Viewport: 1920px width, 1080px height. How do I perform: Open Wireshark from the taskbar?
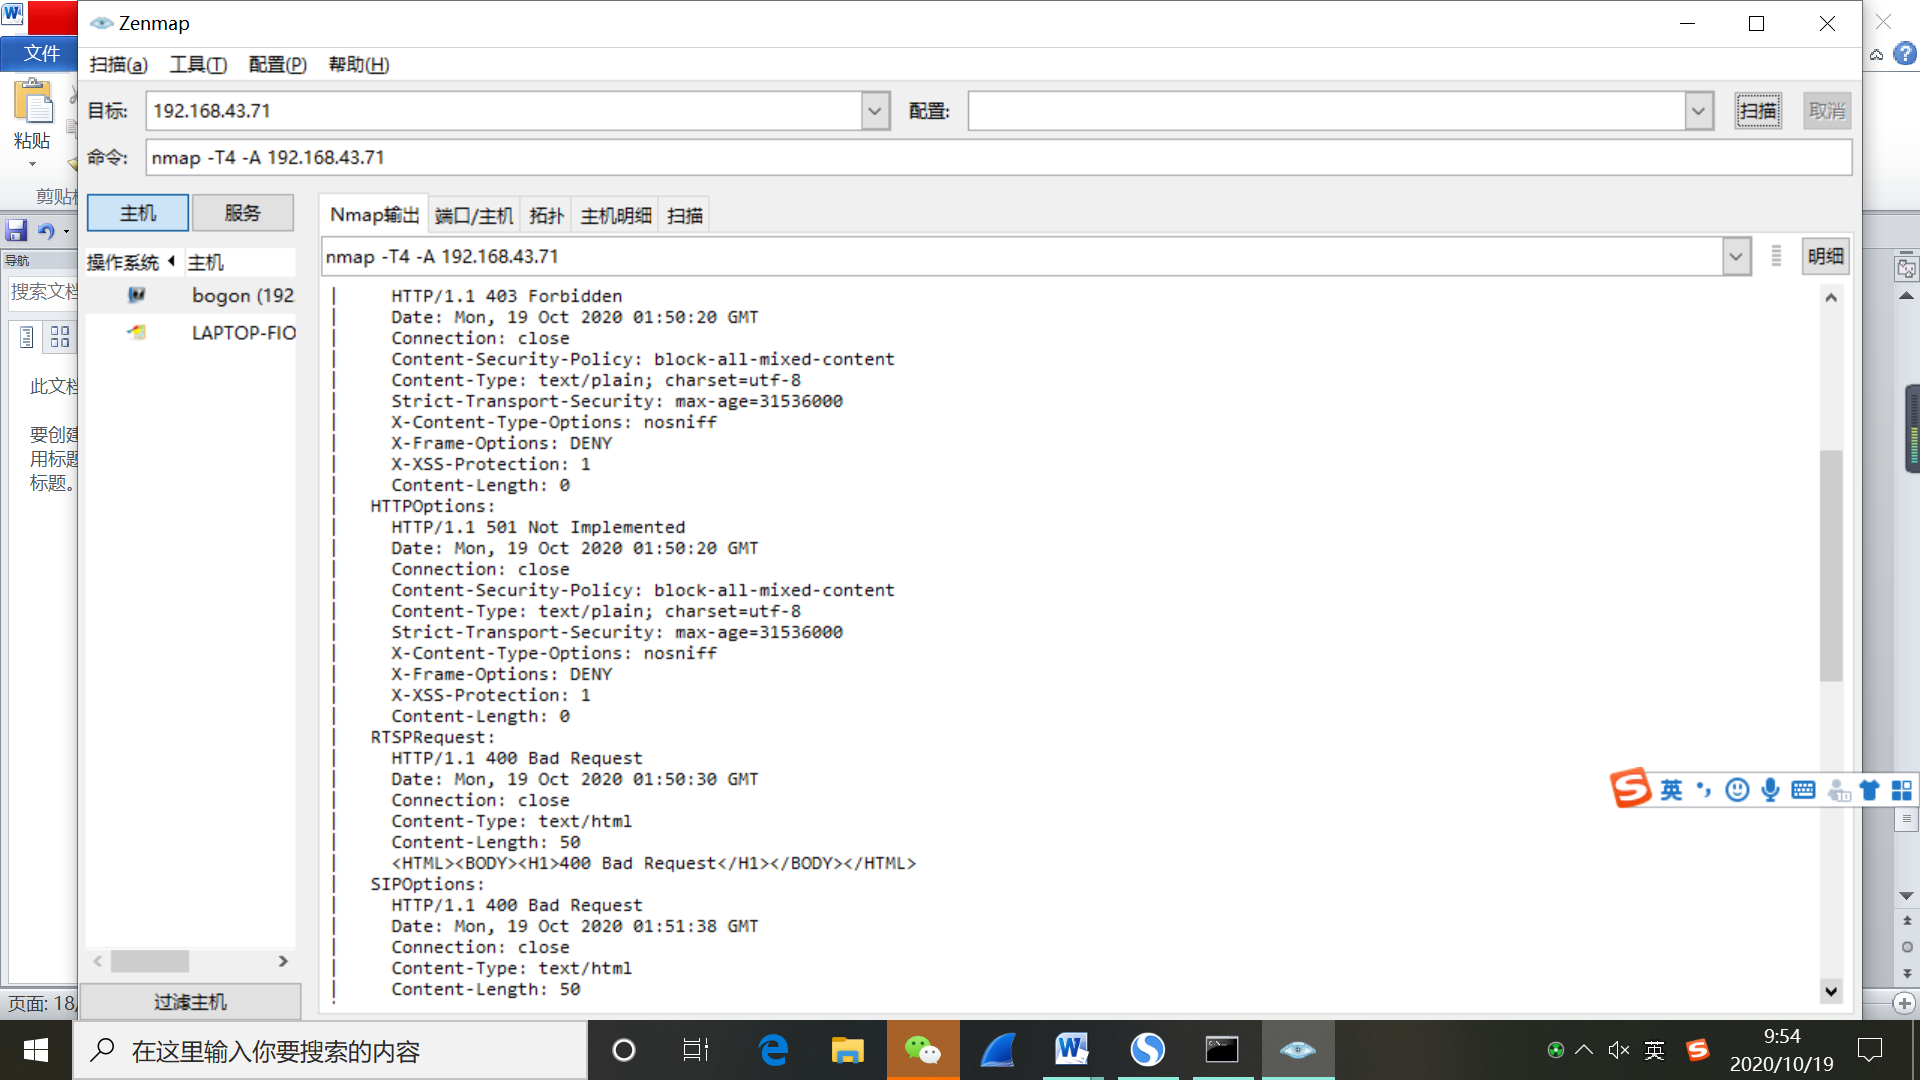(x=997, y=1050)
